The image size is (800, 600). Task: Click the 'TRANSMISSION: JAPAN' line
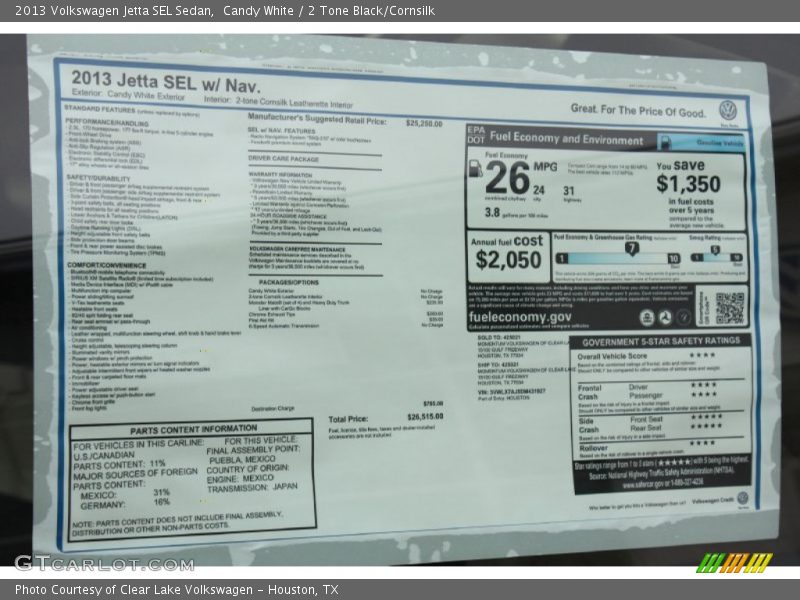pos(252,488)
